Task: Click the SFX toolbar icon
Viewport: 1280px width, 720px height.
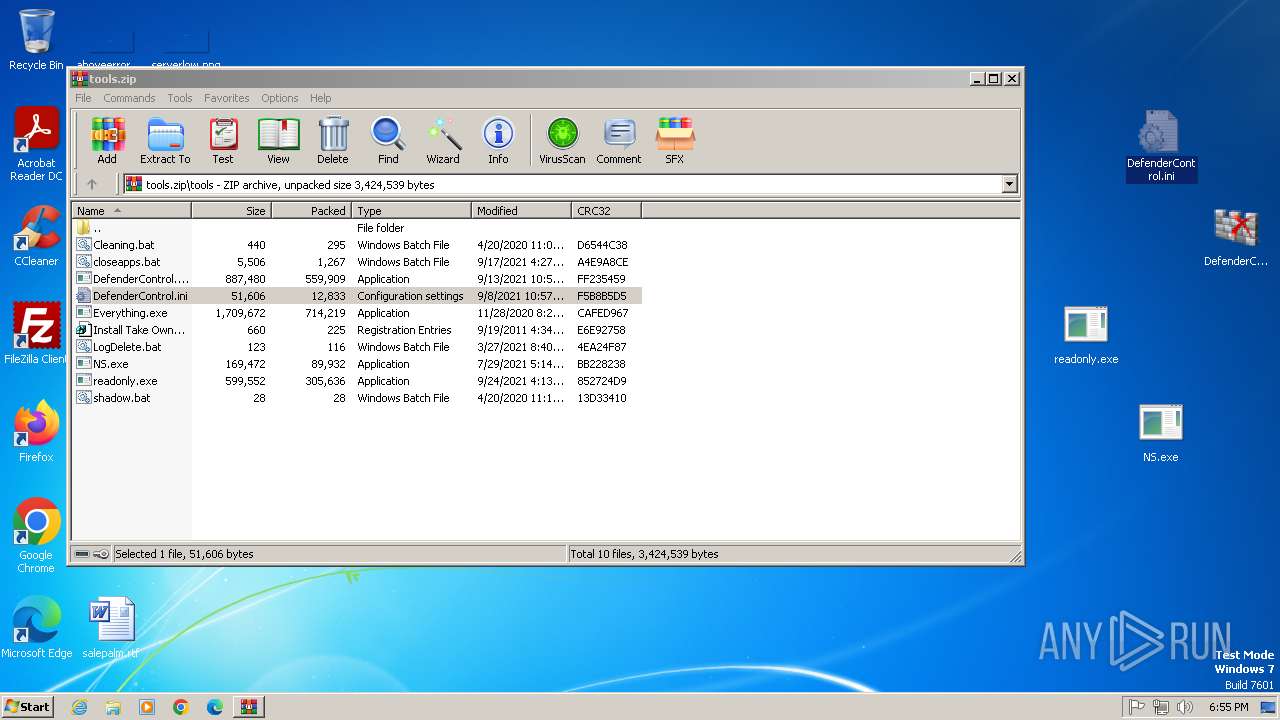Action: [x=675, y=140]
